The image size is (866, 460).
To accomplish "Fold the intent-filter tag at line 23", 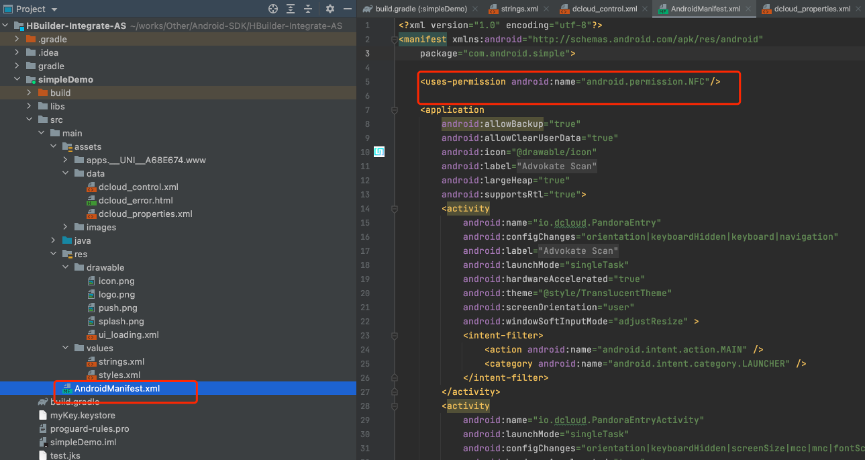I will (x=394, y=335).
